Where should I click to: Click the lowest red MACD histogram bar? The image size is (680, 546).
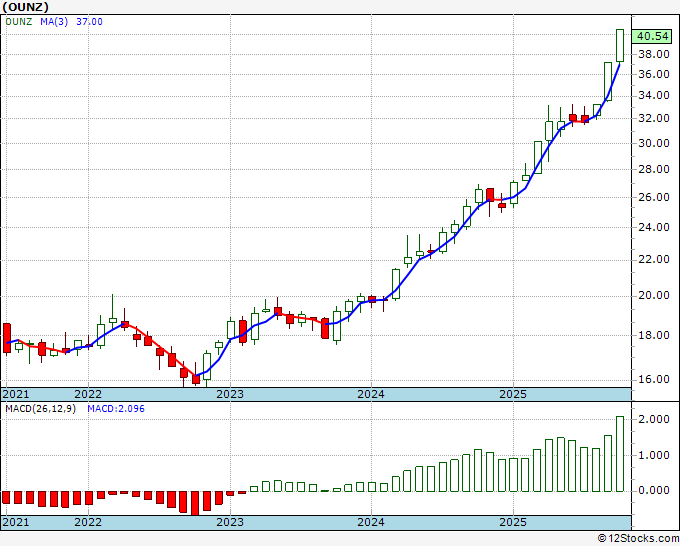pyautogui.click(x=195, y=503)
